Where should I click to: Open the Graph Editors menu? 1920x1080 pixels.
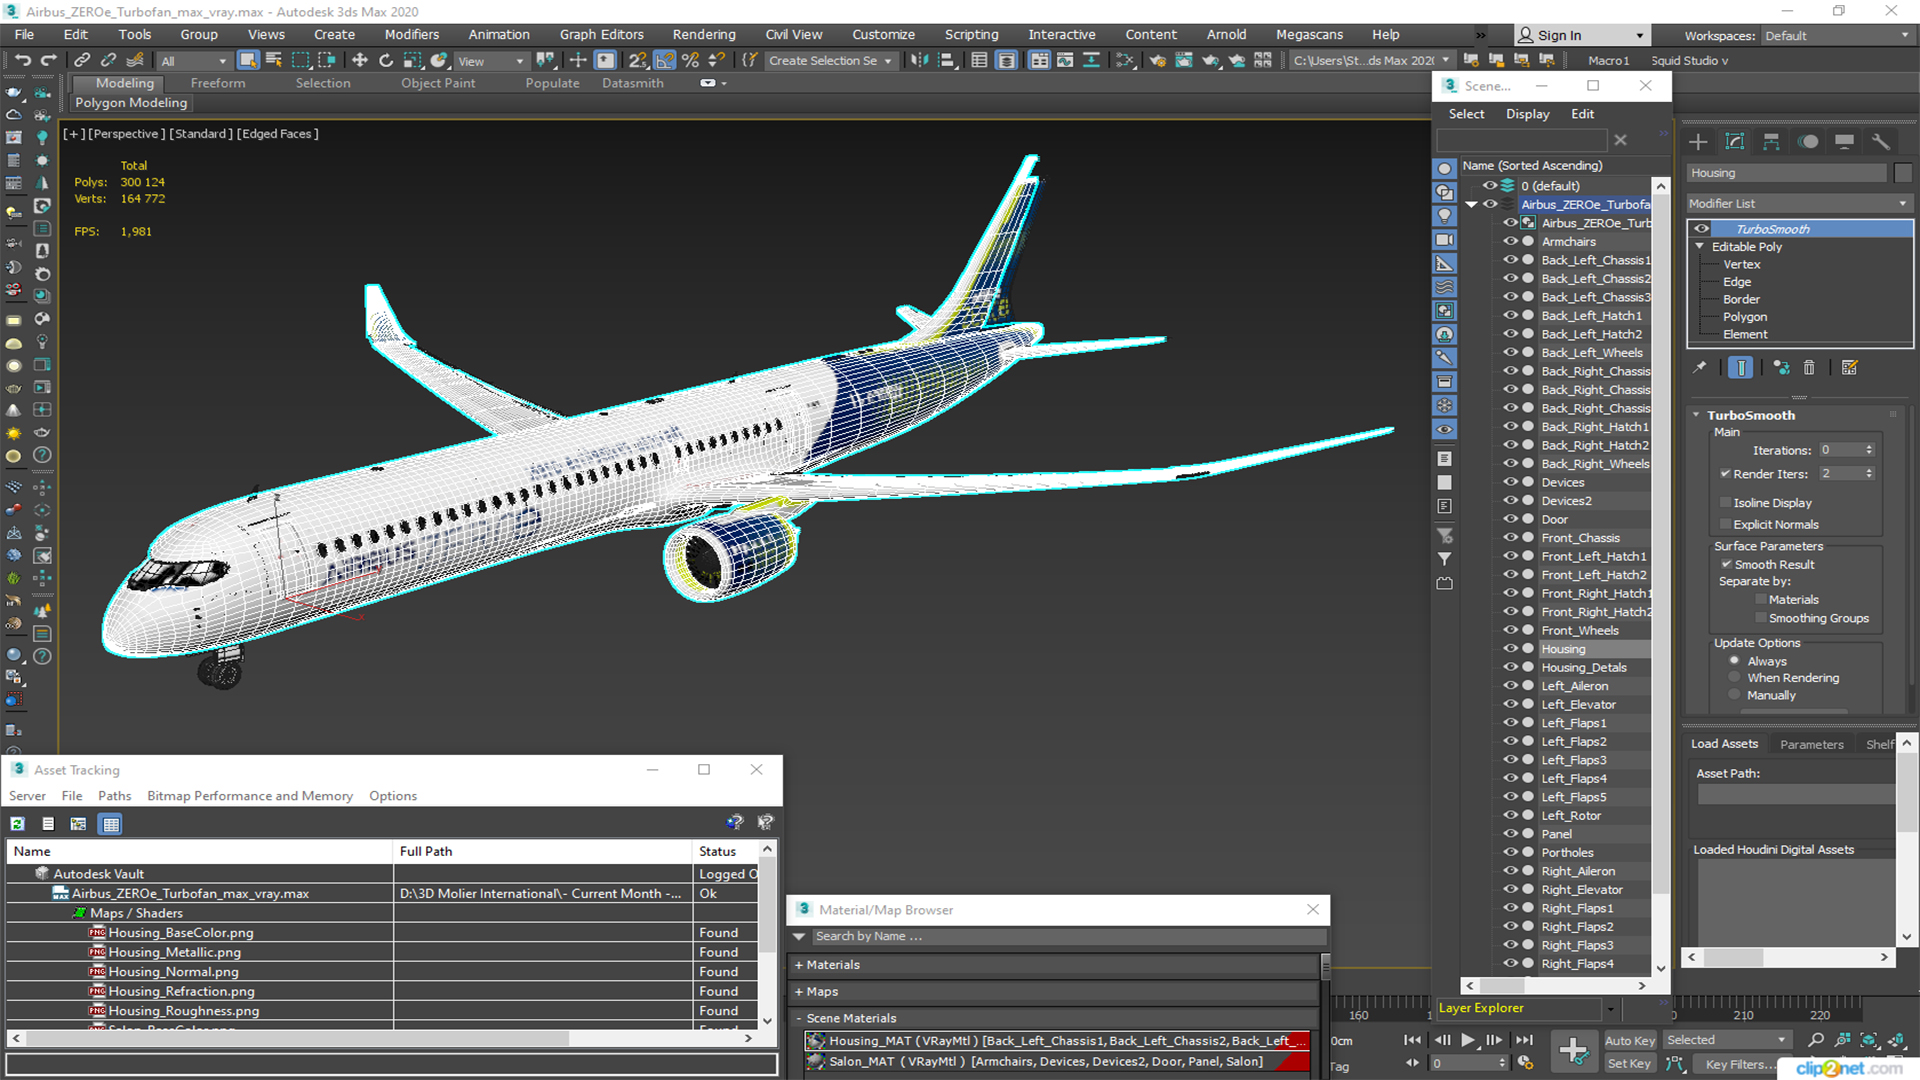601,34
